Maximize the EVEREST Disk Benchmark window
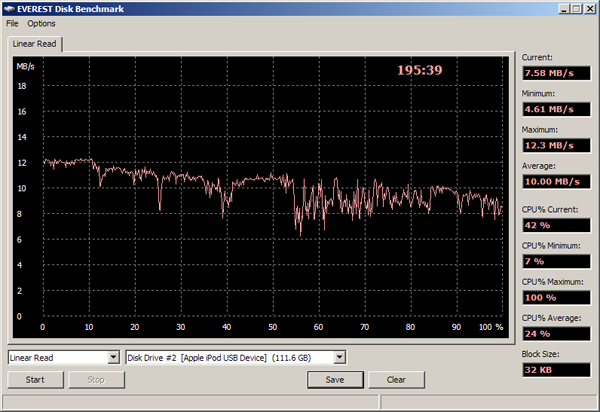Image resolution: width=600 pixels, height=412 pixels. [x=576, y=9]
